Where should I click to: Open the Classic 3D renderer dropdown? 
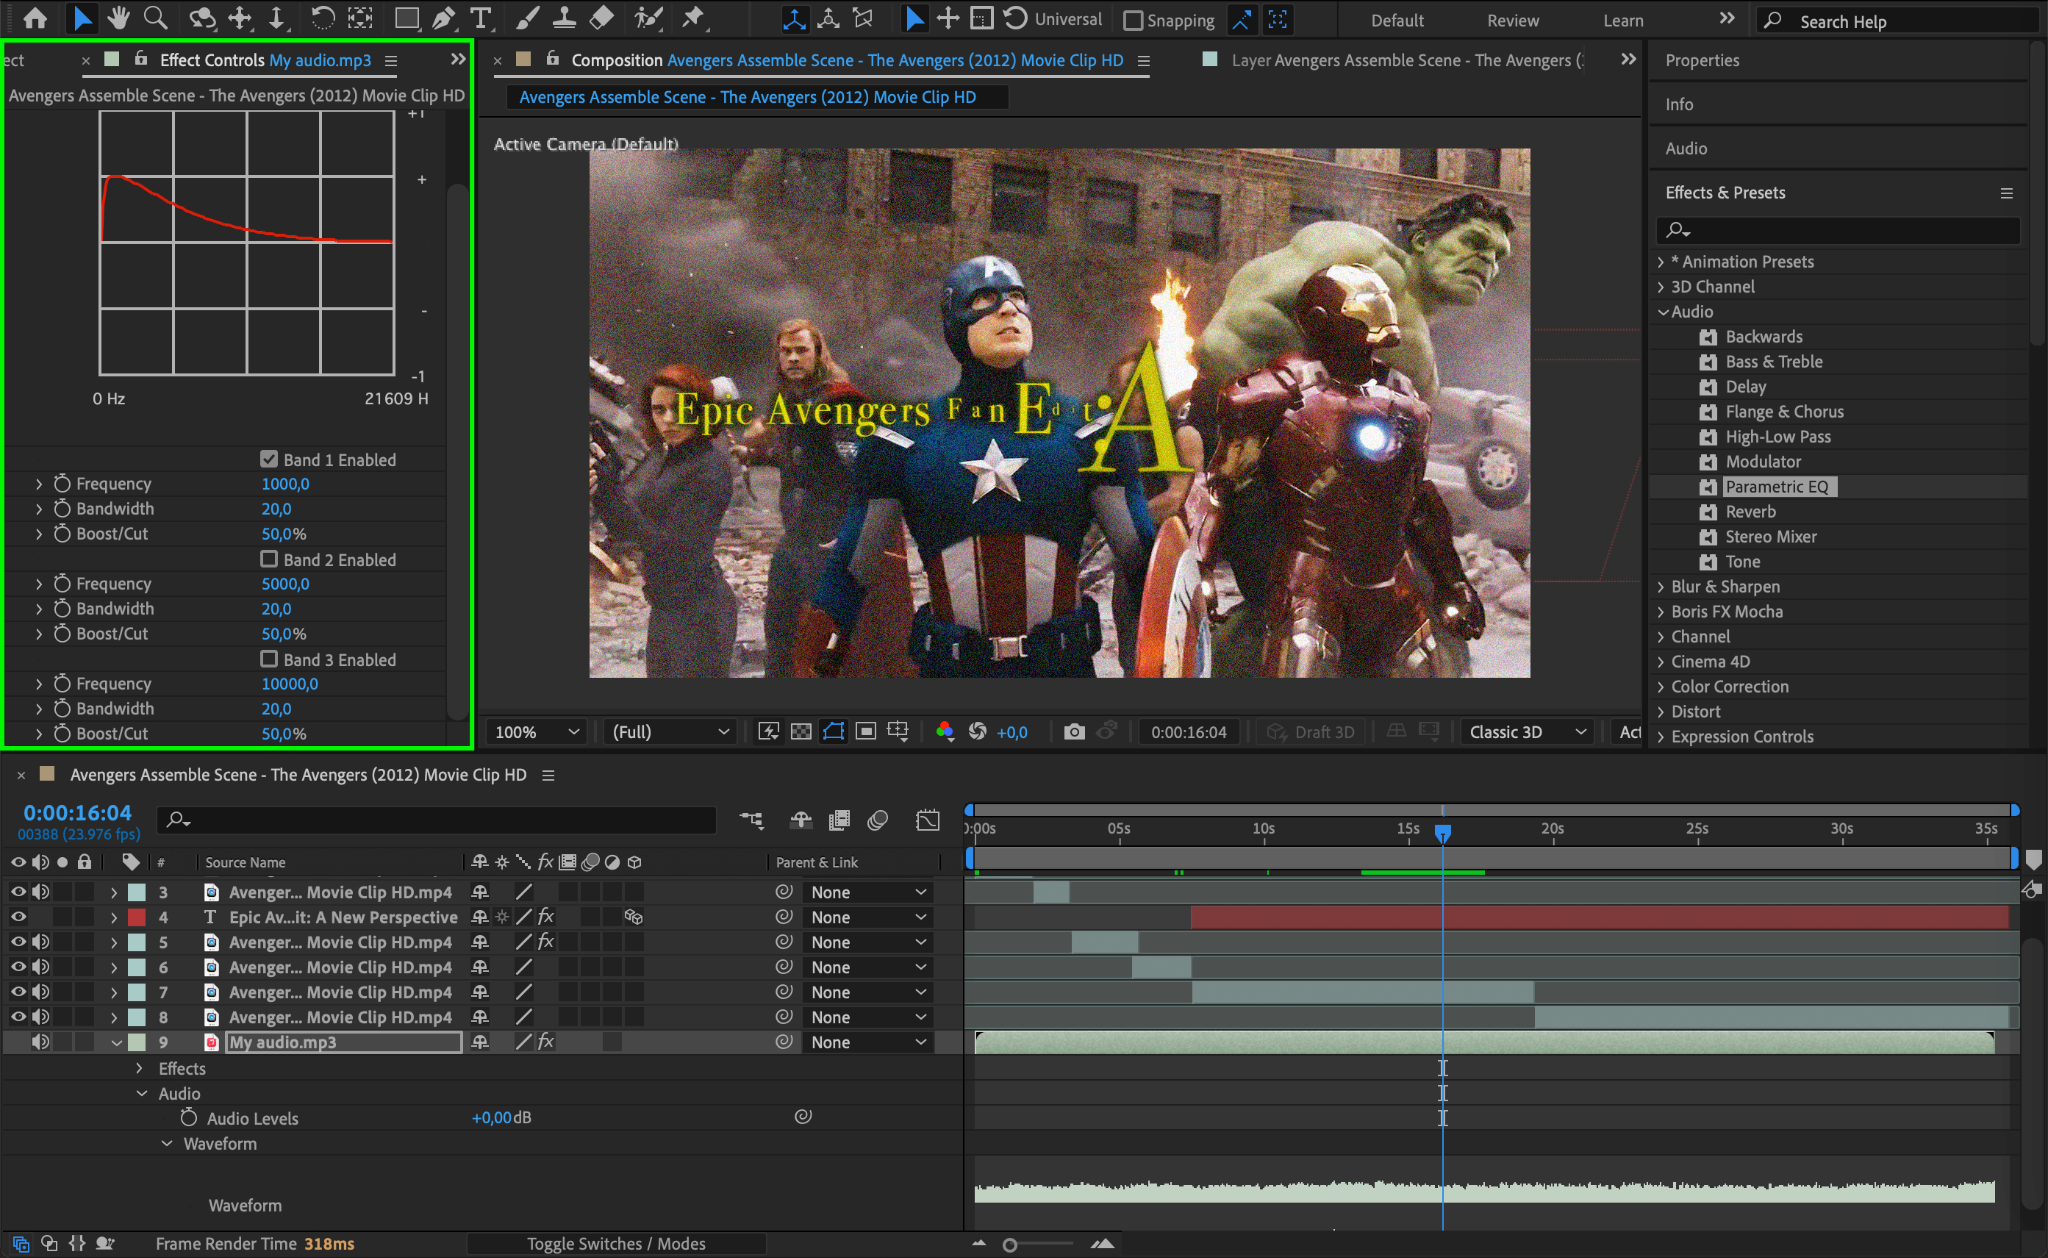1527,732
